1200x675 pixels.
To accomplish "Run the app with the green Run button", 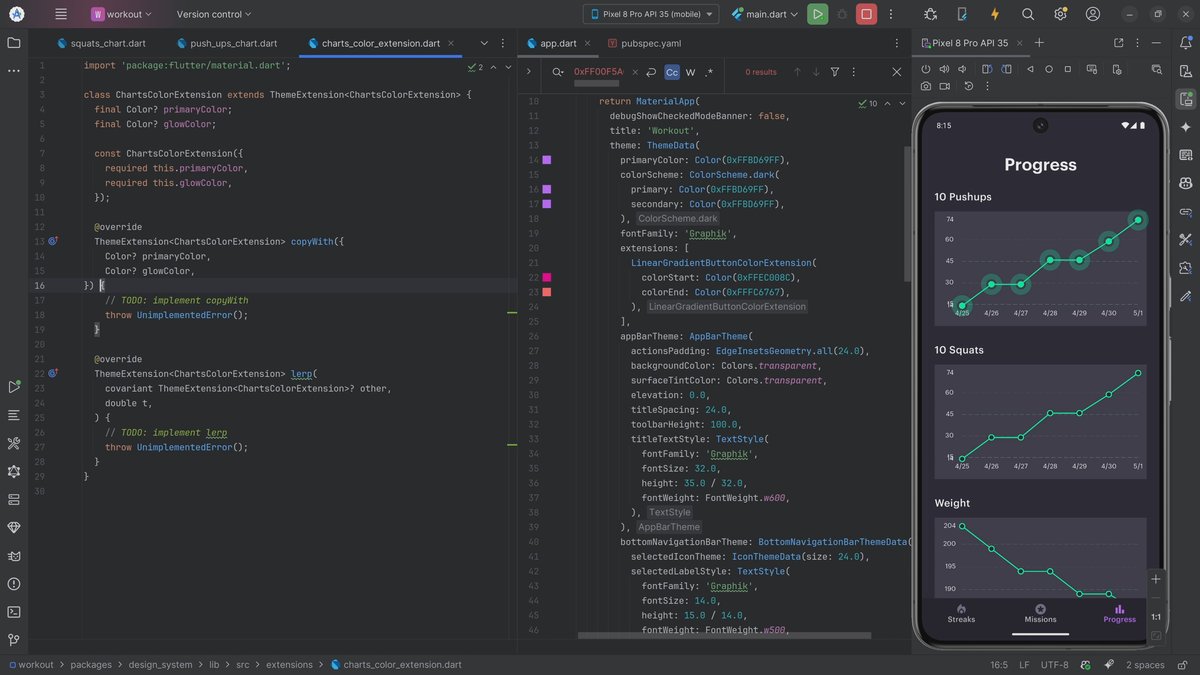I will (818, 14).
